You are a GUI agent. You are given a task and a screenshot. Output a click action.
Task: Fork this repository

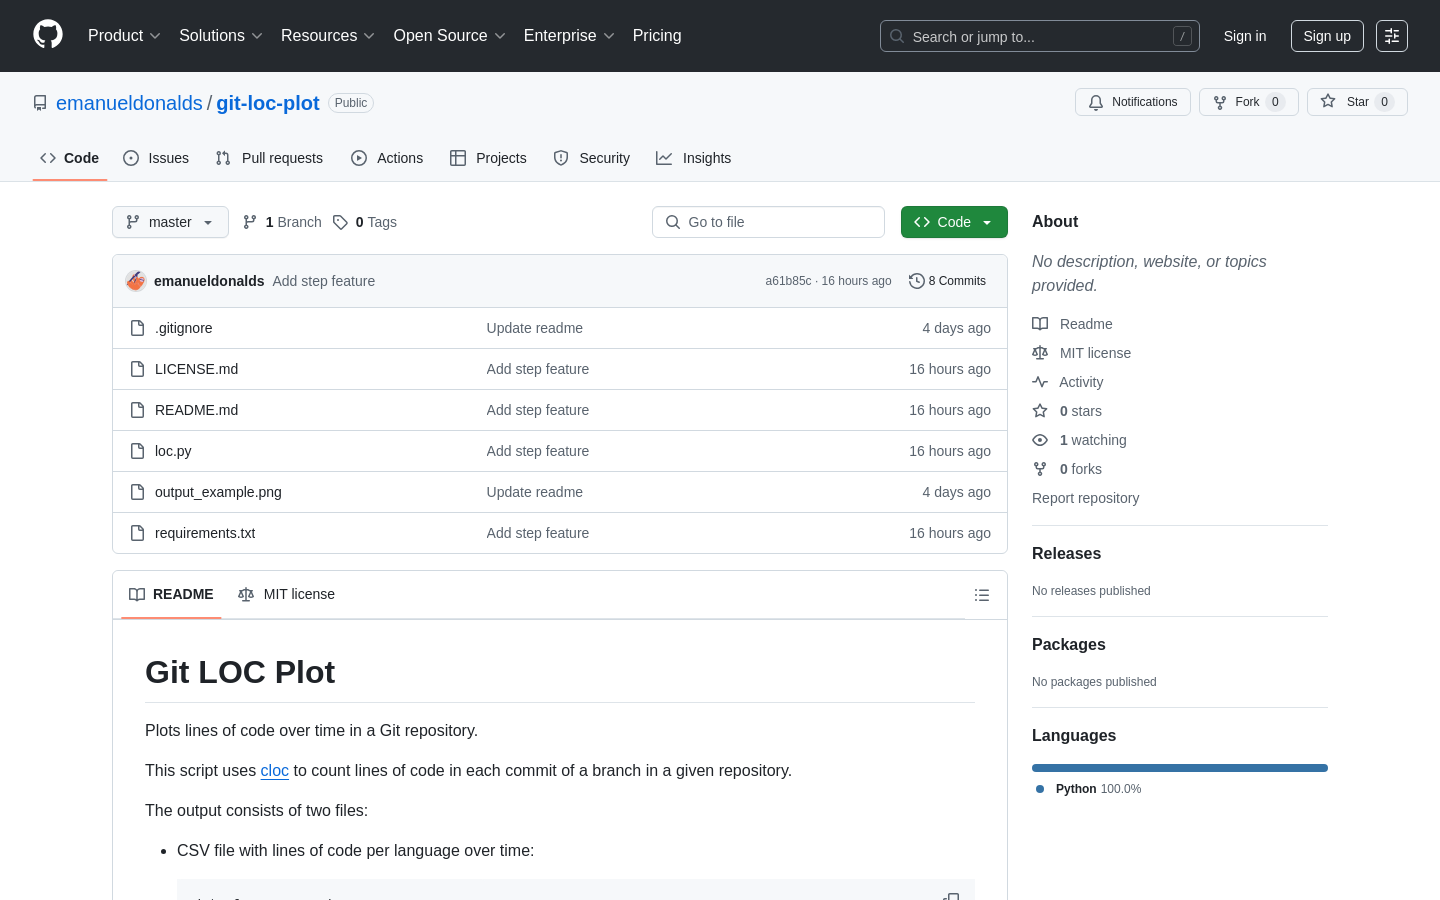coord(1249,102)
